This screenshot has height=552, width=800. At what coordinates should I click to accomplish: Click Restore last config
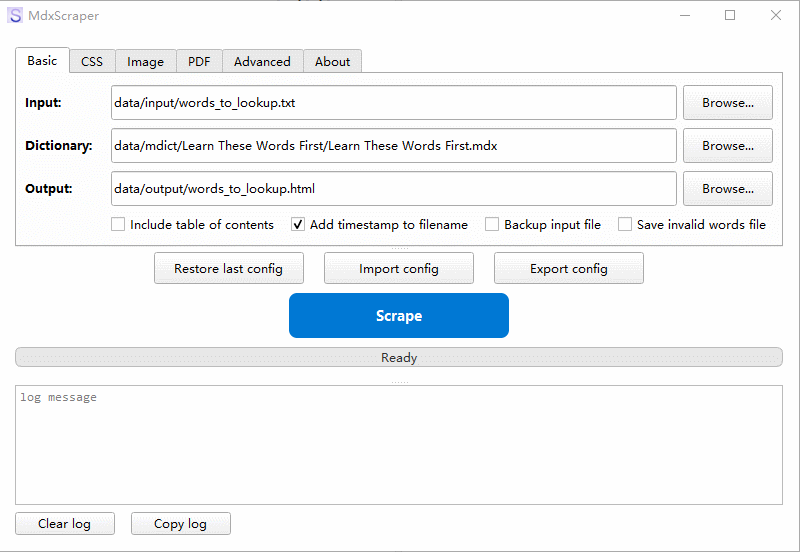pos(228,269)
